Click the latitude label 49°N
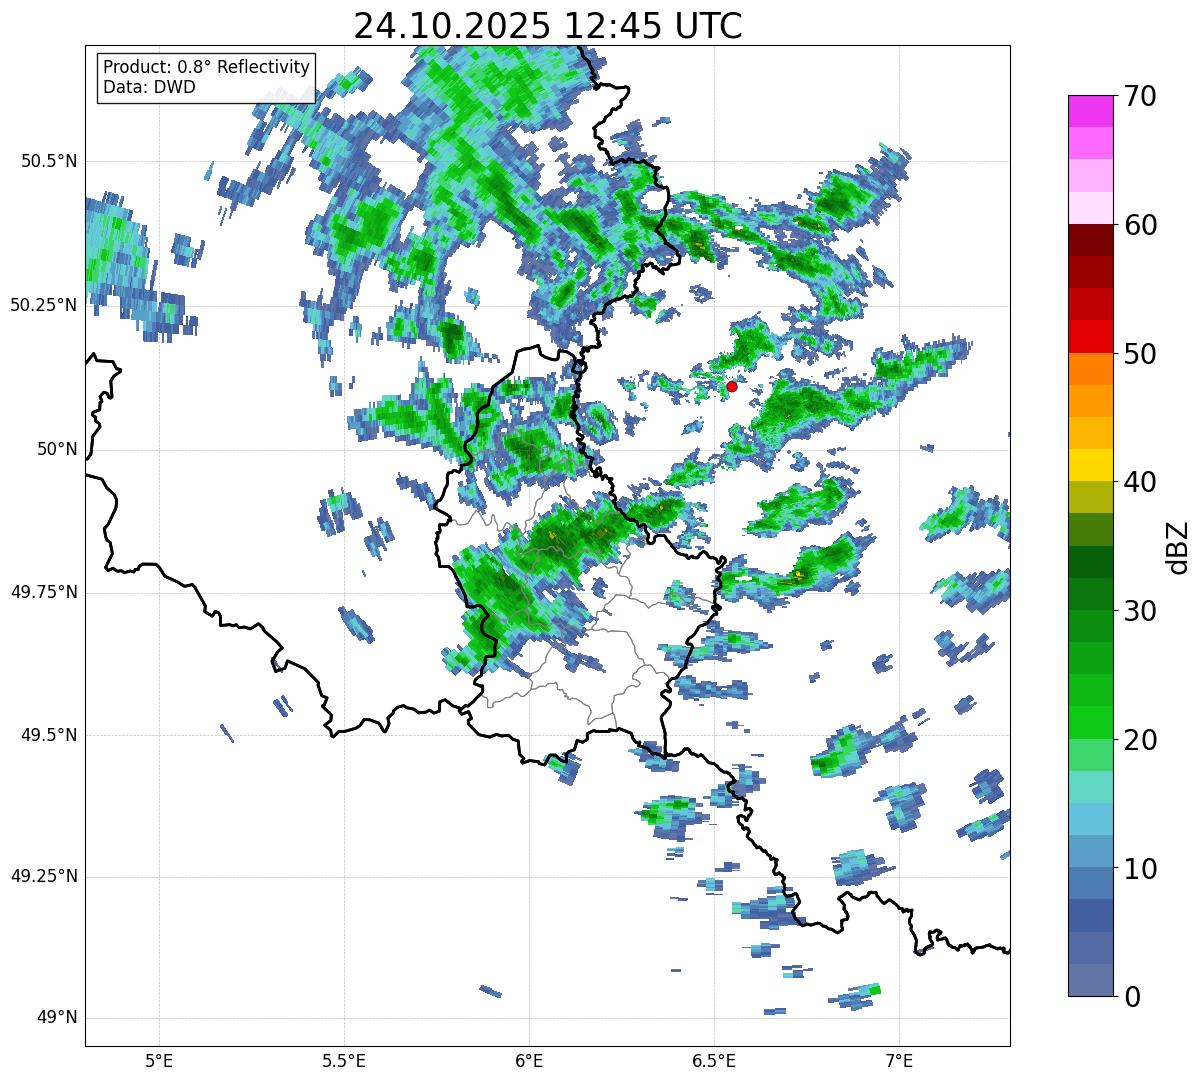Viewport: 1202px width, 1081px height. 57,1018
